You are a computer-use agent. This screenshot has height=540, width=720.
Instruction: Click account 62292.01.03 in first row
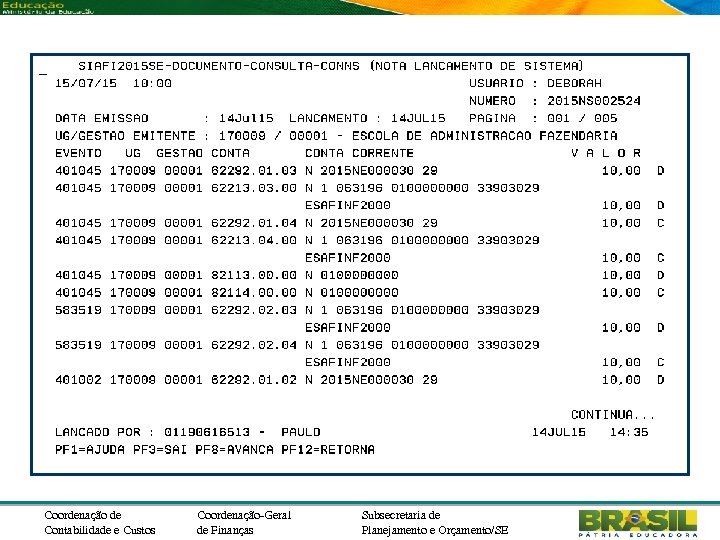pos(254,170)
